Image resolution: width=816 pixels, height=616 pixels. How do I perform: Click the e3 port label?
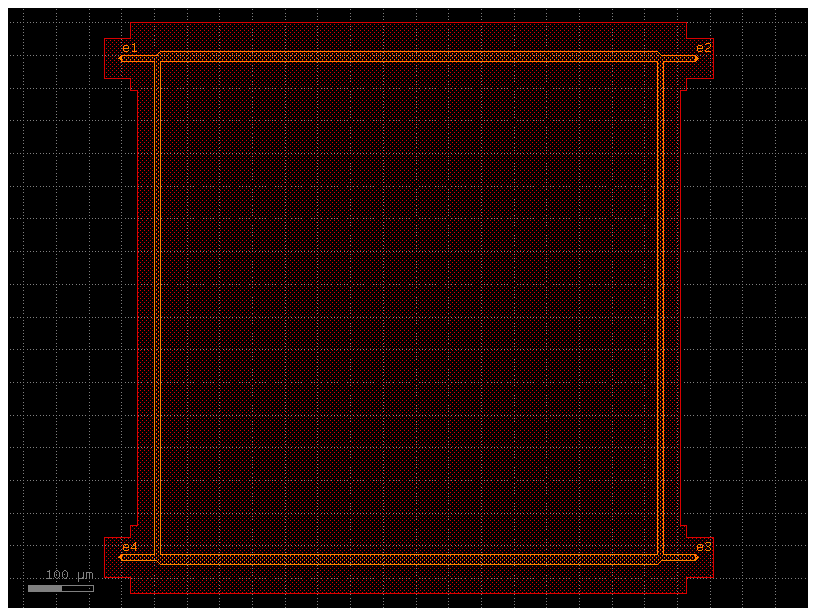coord(704,546)
